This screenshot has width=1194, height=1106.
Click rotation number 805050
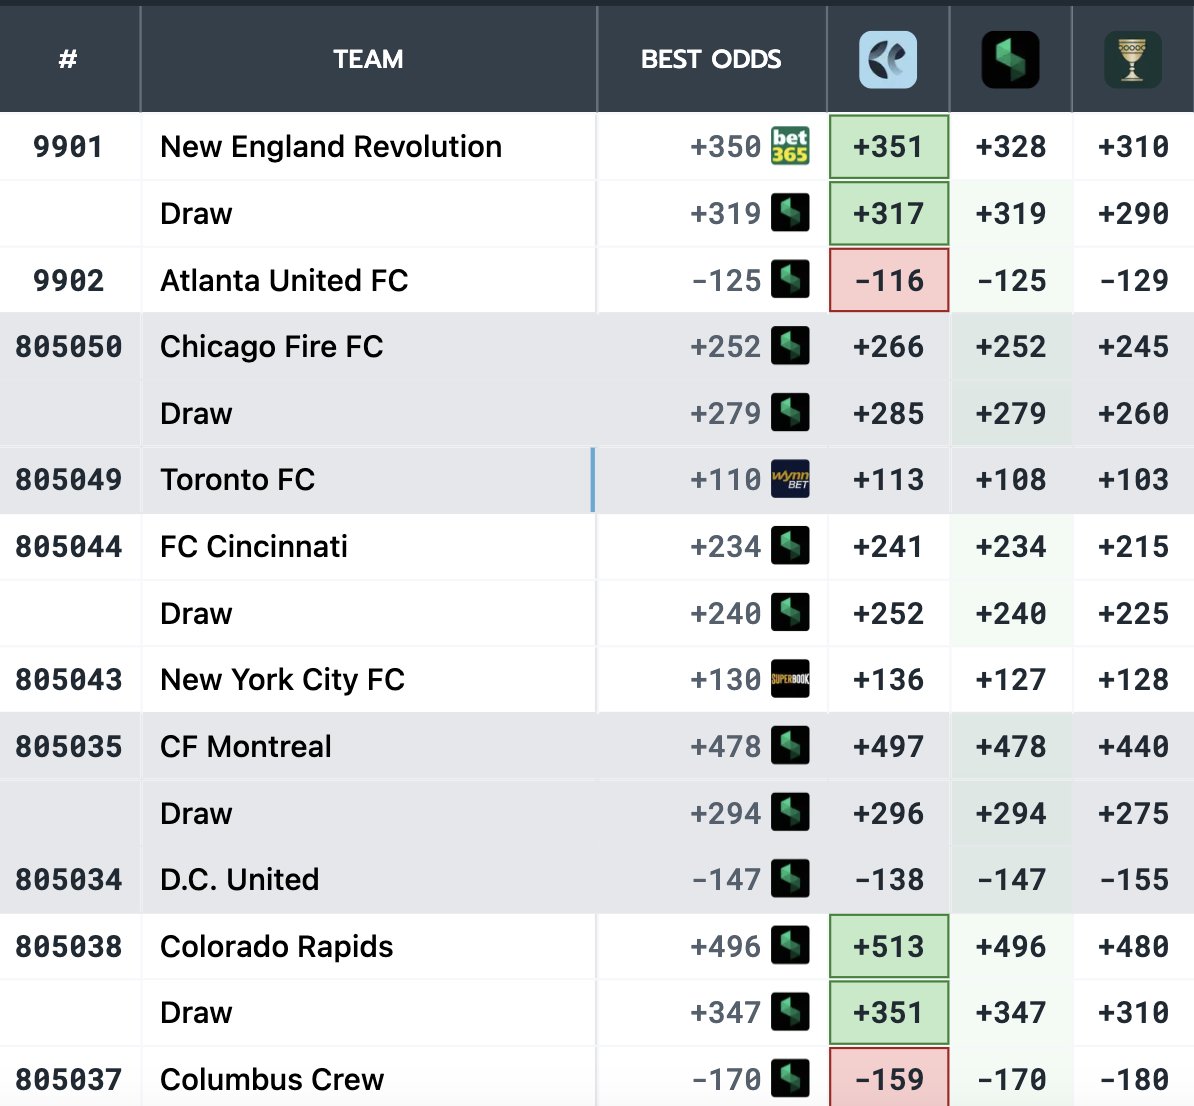[x=69, y=347]
